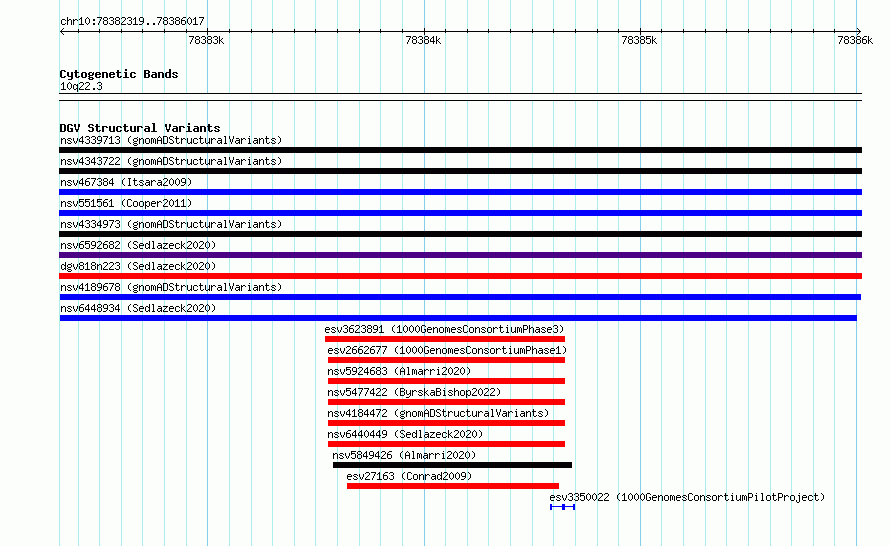Select the red bar for dgv818n223
This screenshot has height=546, width=890.
pos(460,276)
